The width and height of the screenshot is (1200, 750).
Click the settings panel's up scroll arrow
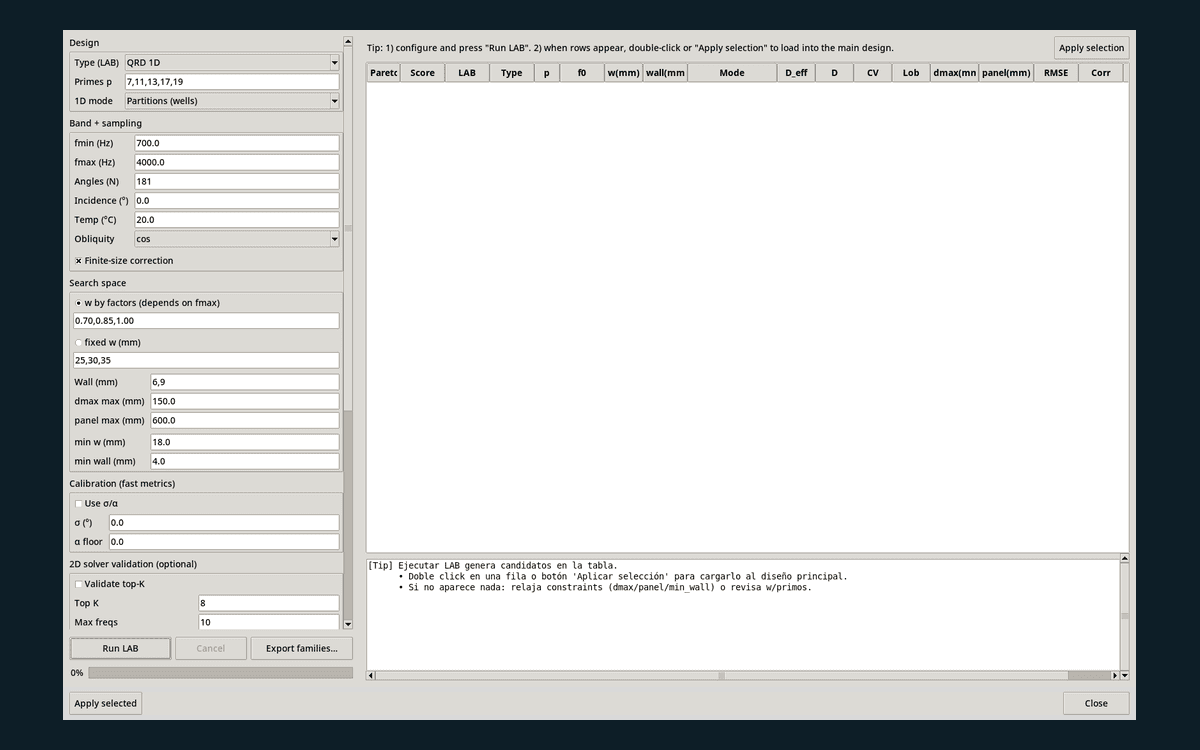[348, 42]
